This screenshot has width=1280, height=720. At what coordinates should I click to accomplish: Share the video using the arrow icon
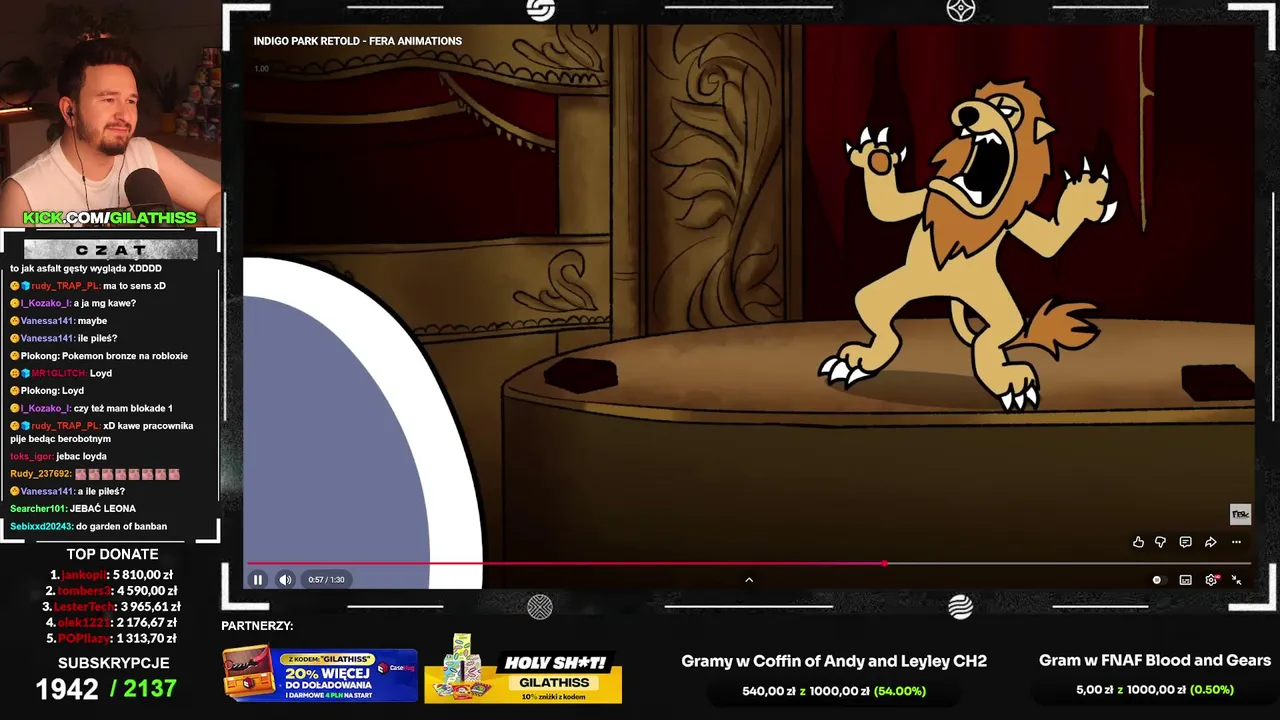[x=1210, y=542]
